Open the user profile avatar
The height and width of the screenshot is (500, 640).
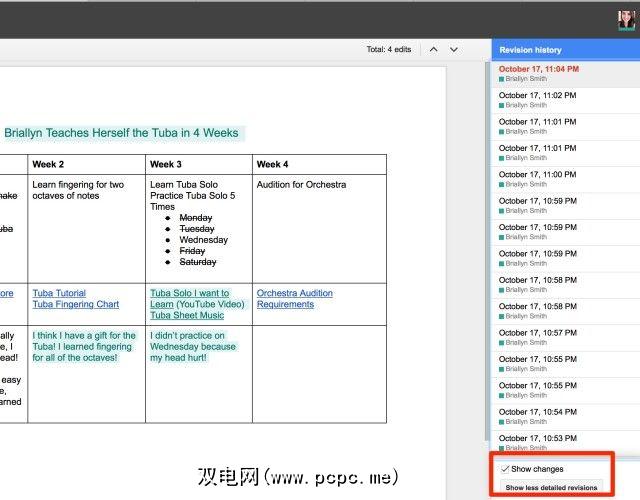[x=627, y=20]
